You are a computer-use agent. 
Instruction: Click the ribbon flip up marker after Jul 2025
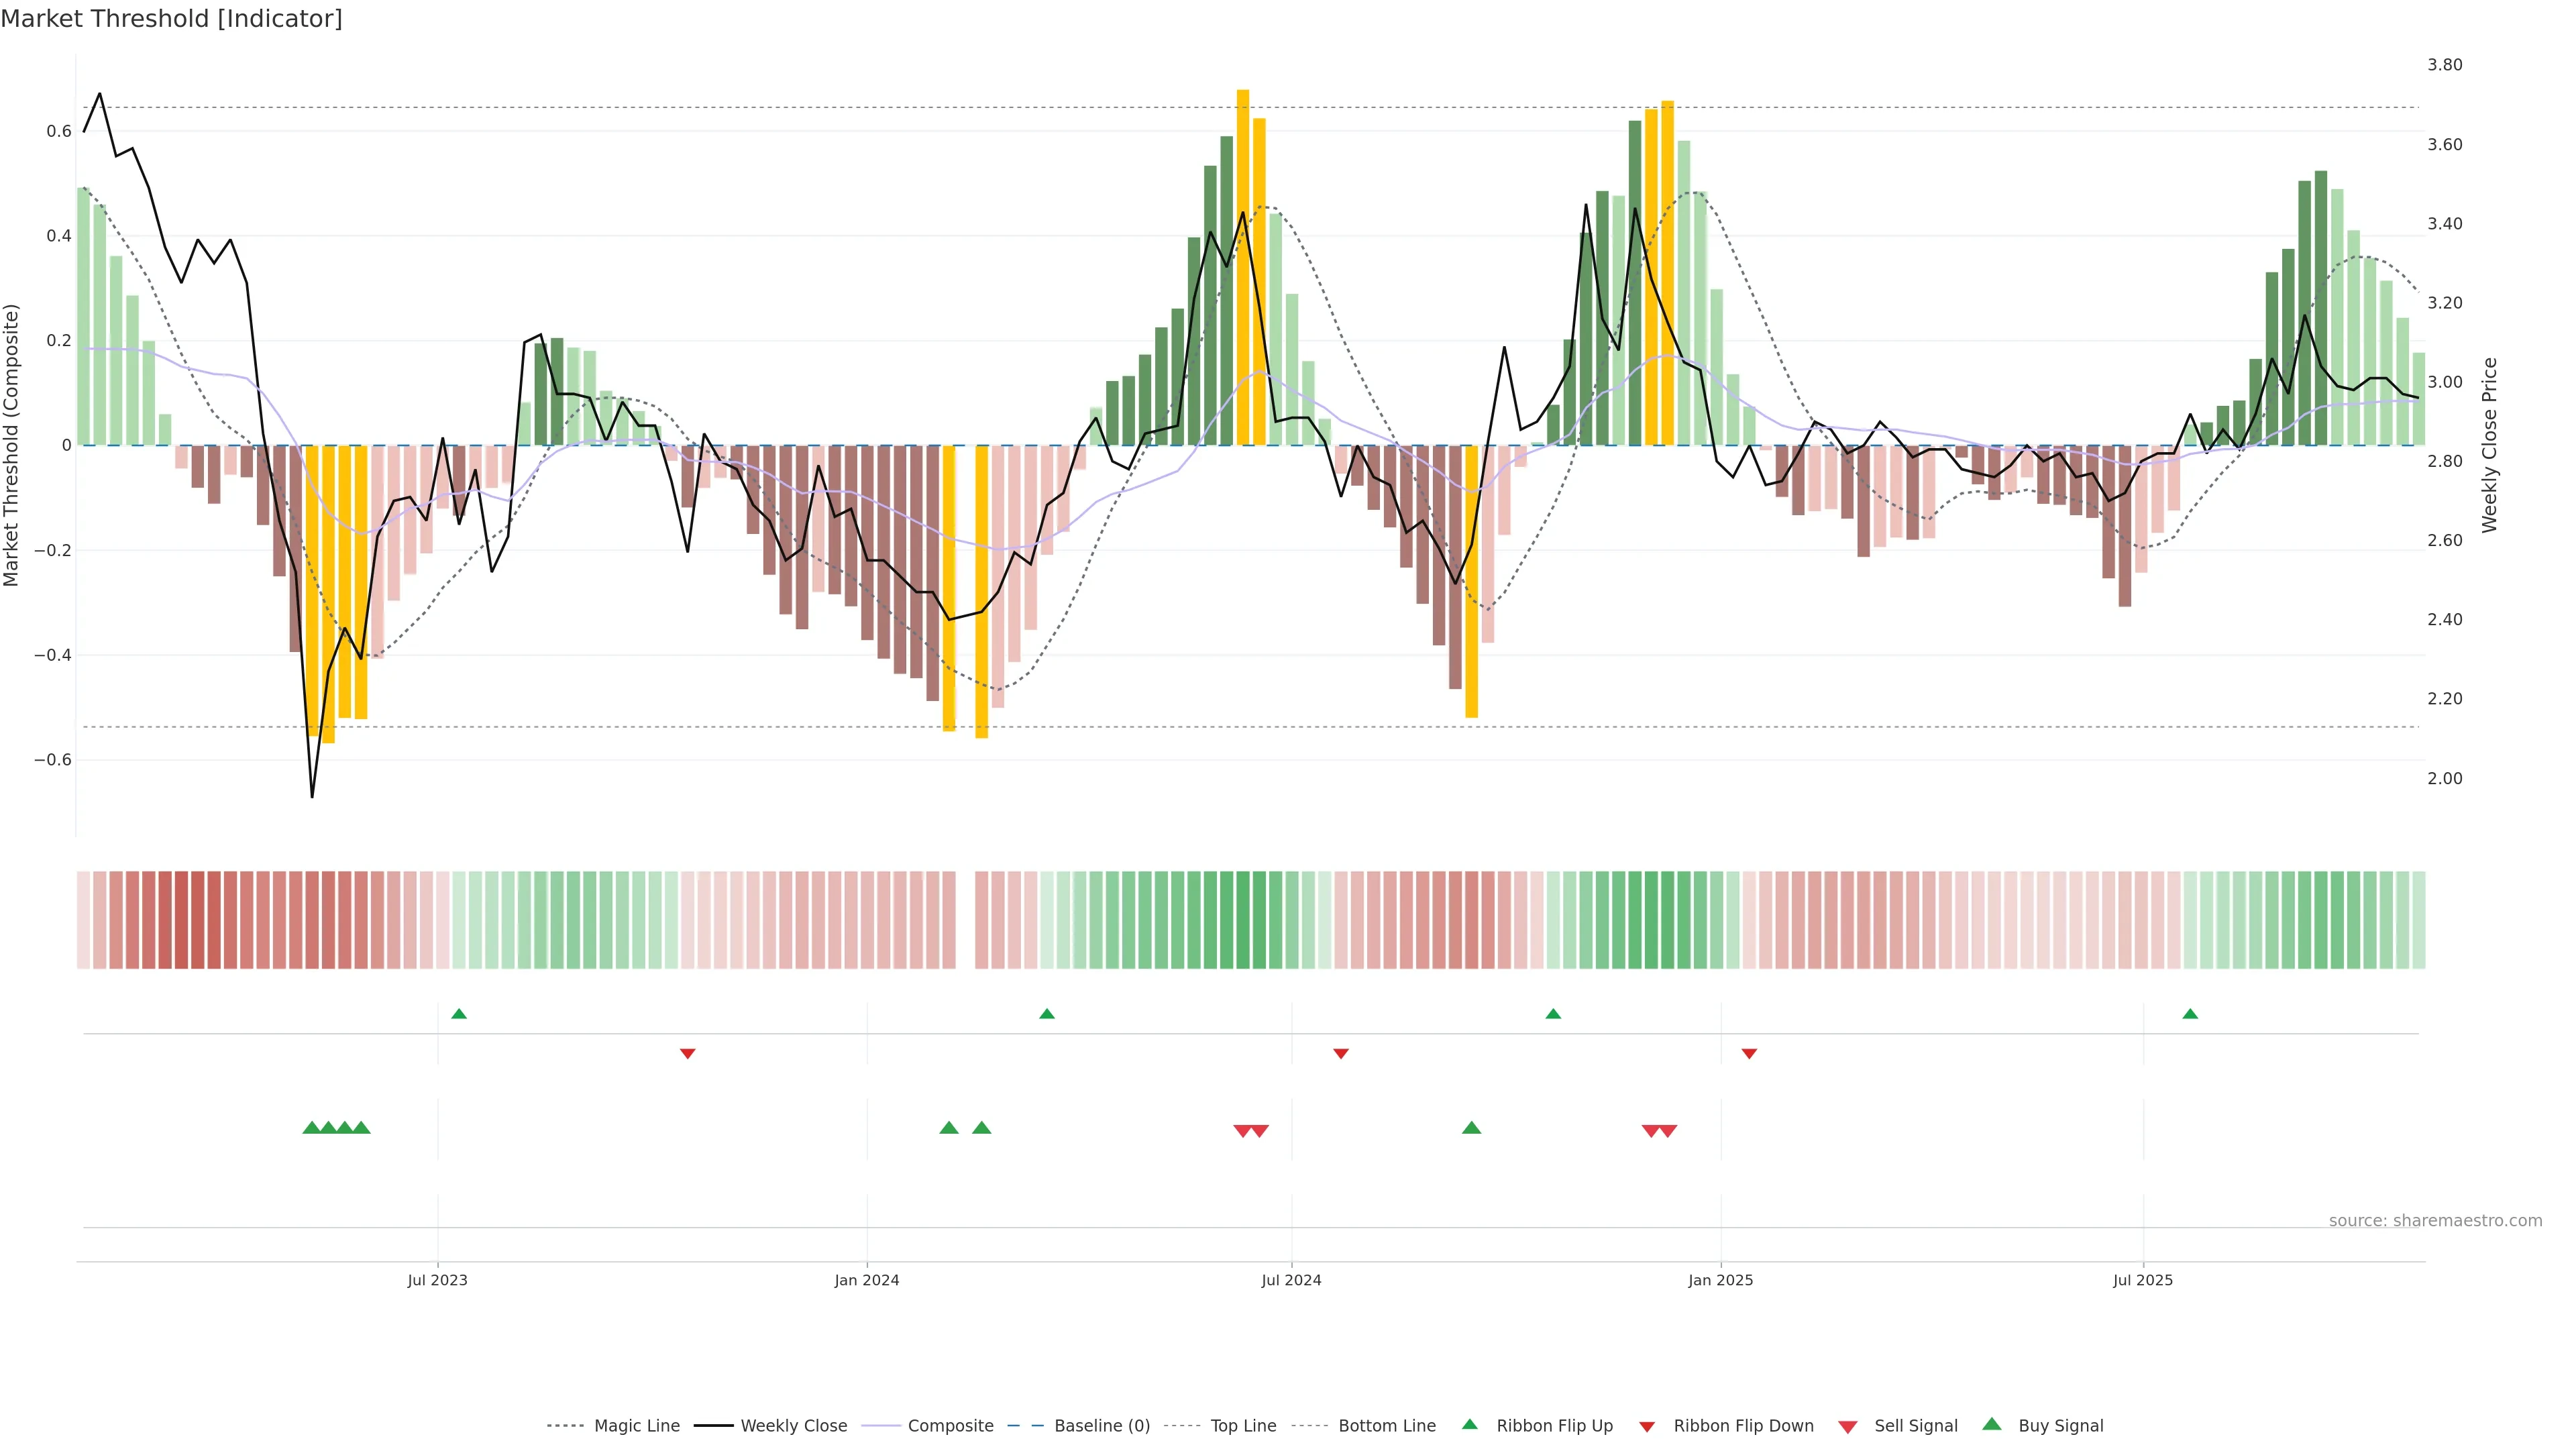click(x=2190, y=1014)
